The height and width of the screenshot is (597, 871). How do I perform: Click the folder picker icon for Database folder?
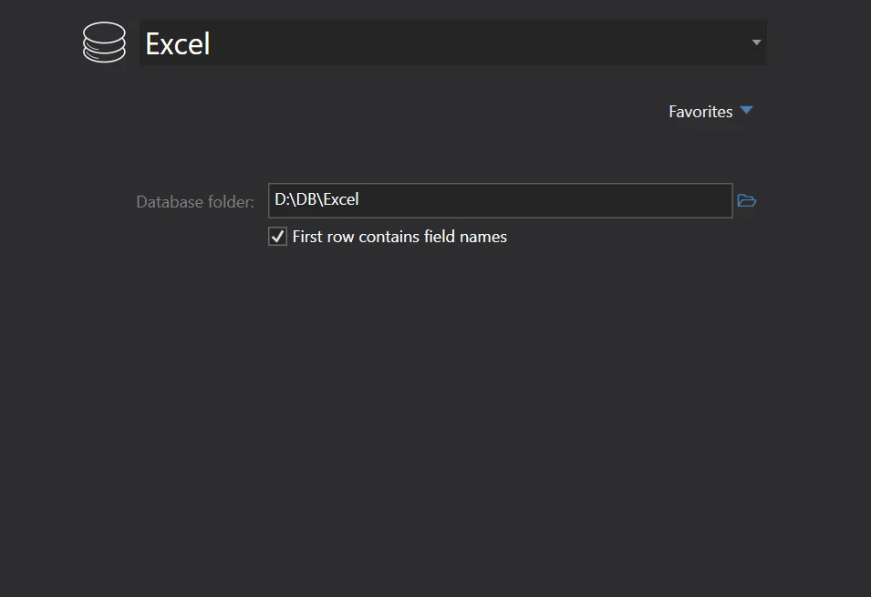click(747, 200)
